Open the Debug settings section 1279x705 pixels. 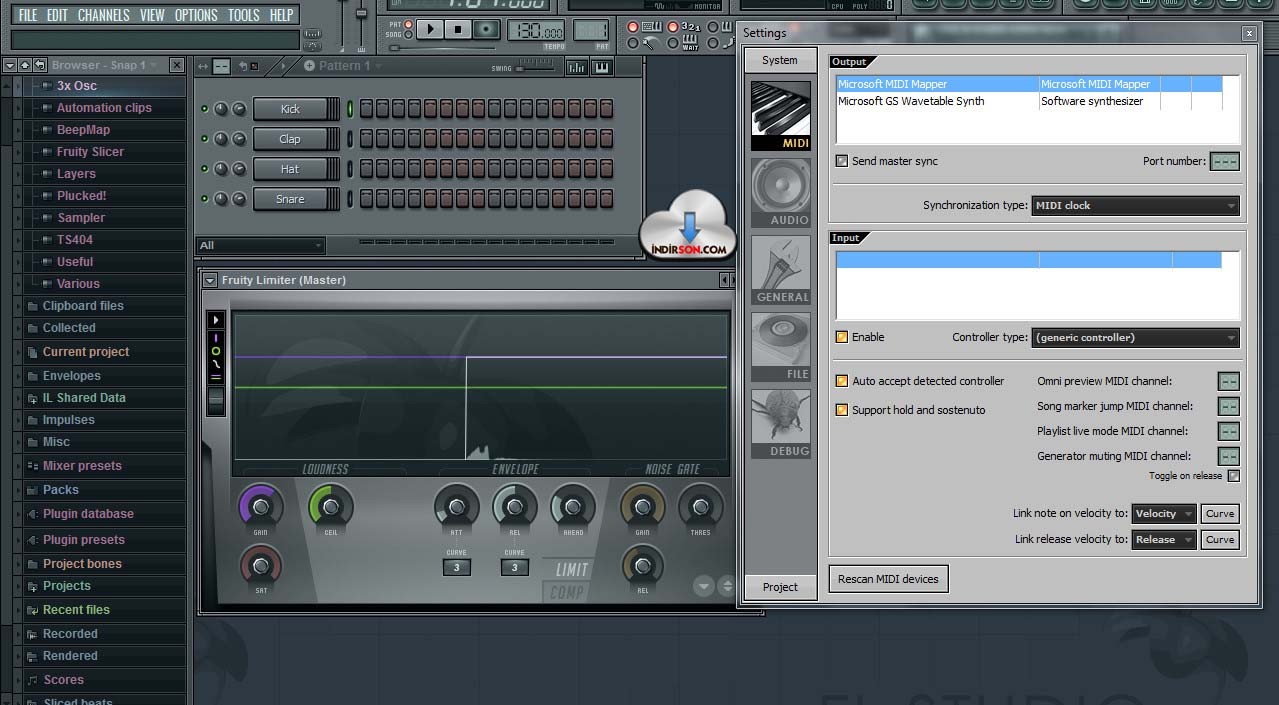[x=780, y=423]
